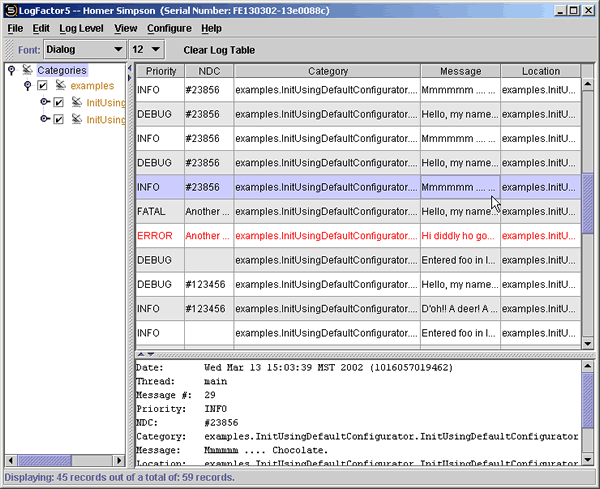
Task: Collapse the Categories root tree handle
Action: click(x=11, y=70)
